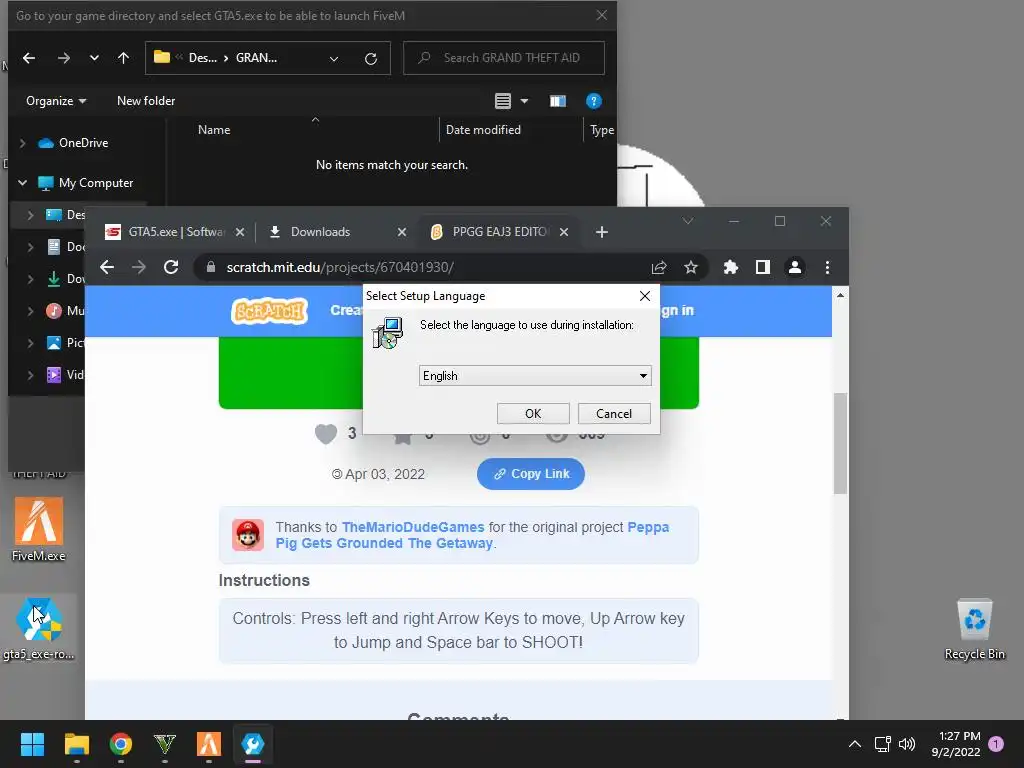Image resolution: width=1024 pixels, height=768 pixels.
Task: Click New folder in file dialog
Action: point(146,101)
